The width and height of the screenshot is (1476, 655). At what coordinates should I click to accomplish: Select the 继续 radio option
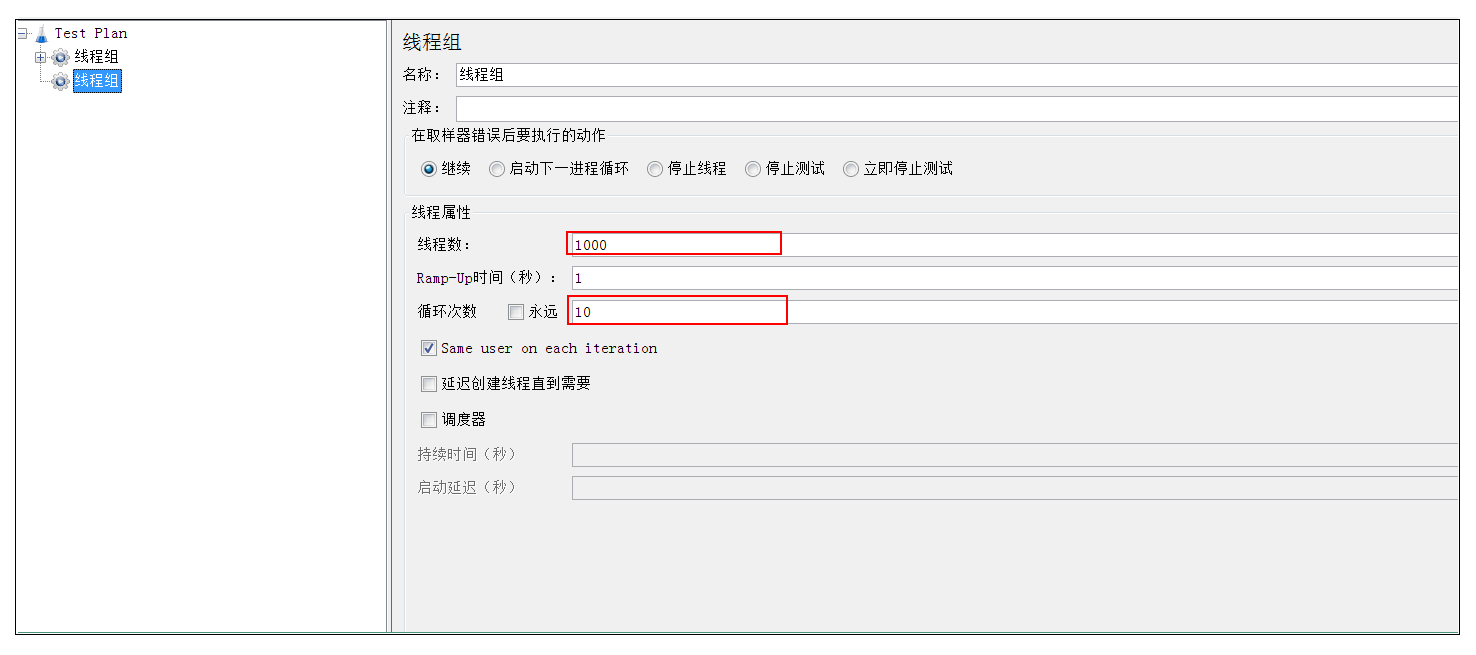(x=446, y=169)
